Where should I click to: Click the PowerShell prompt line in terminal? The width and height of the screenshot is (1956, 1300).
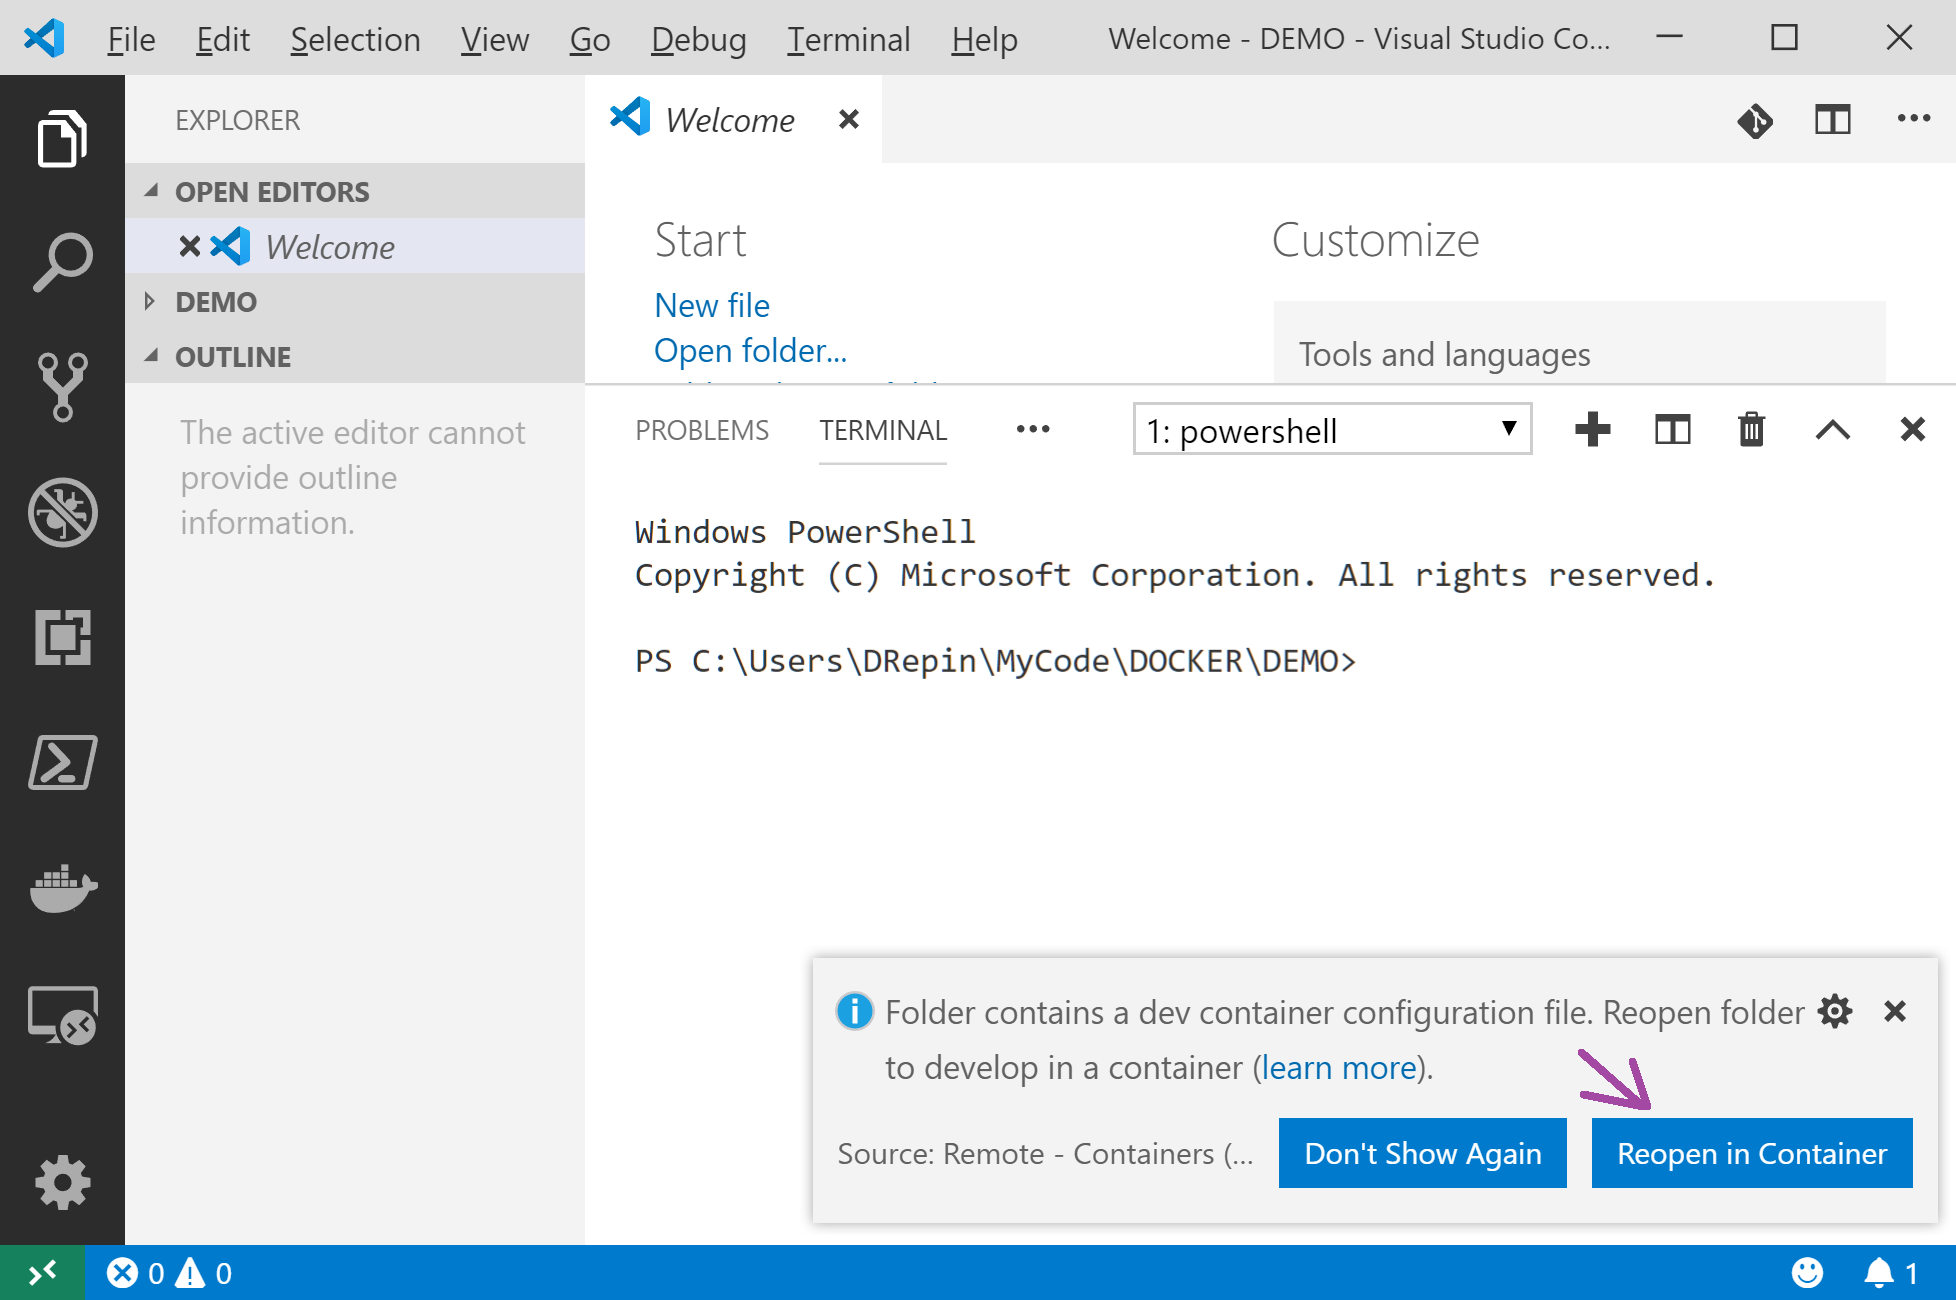[995, 661]
